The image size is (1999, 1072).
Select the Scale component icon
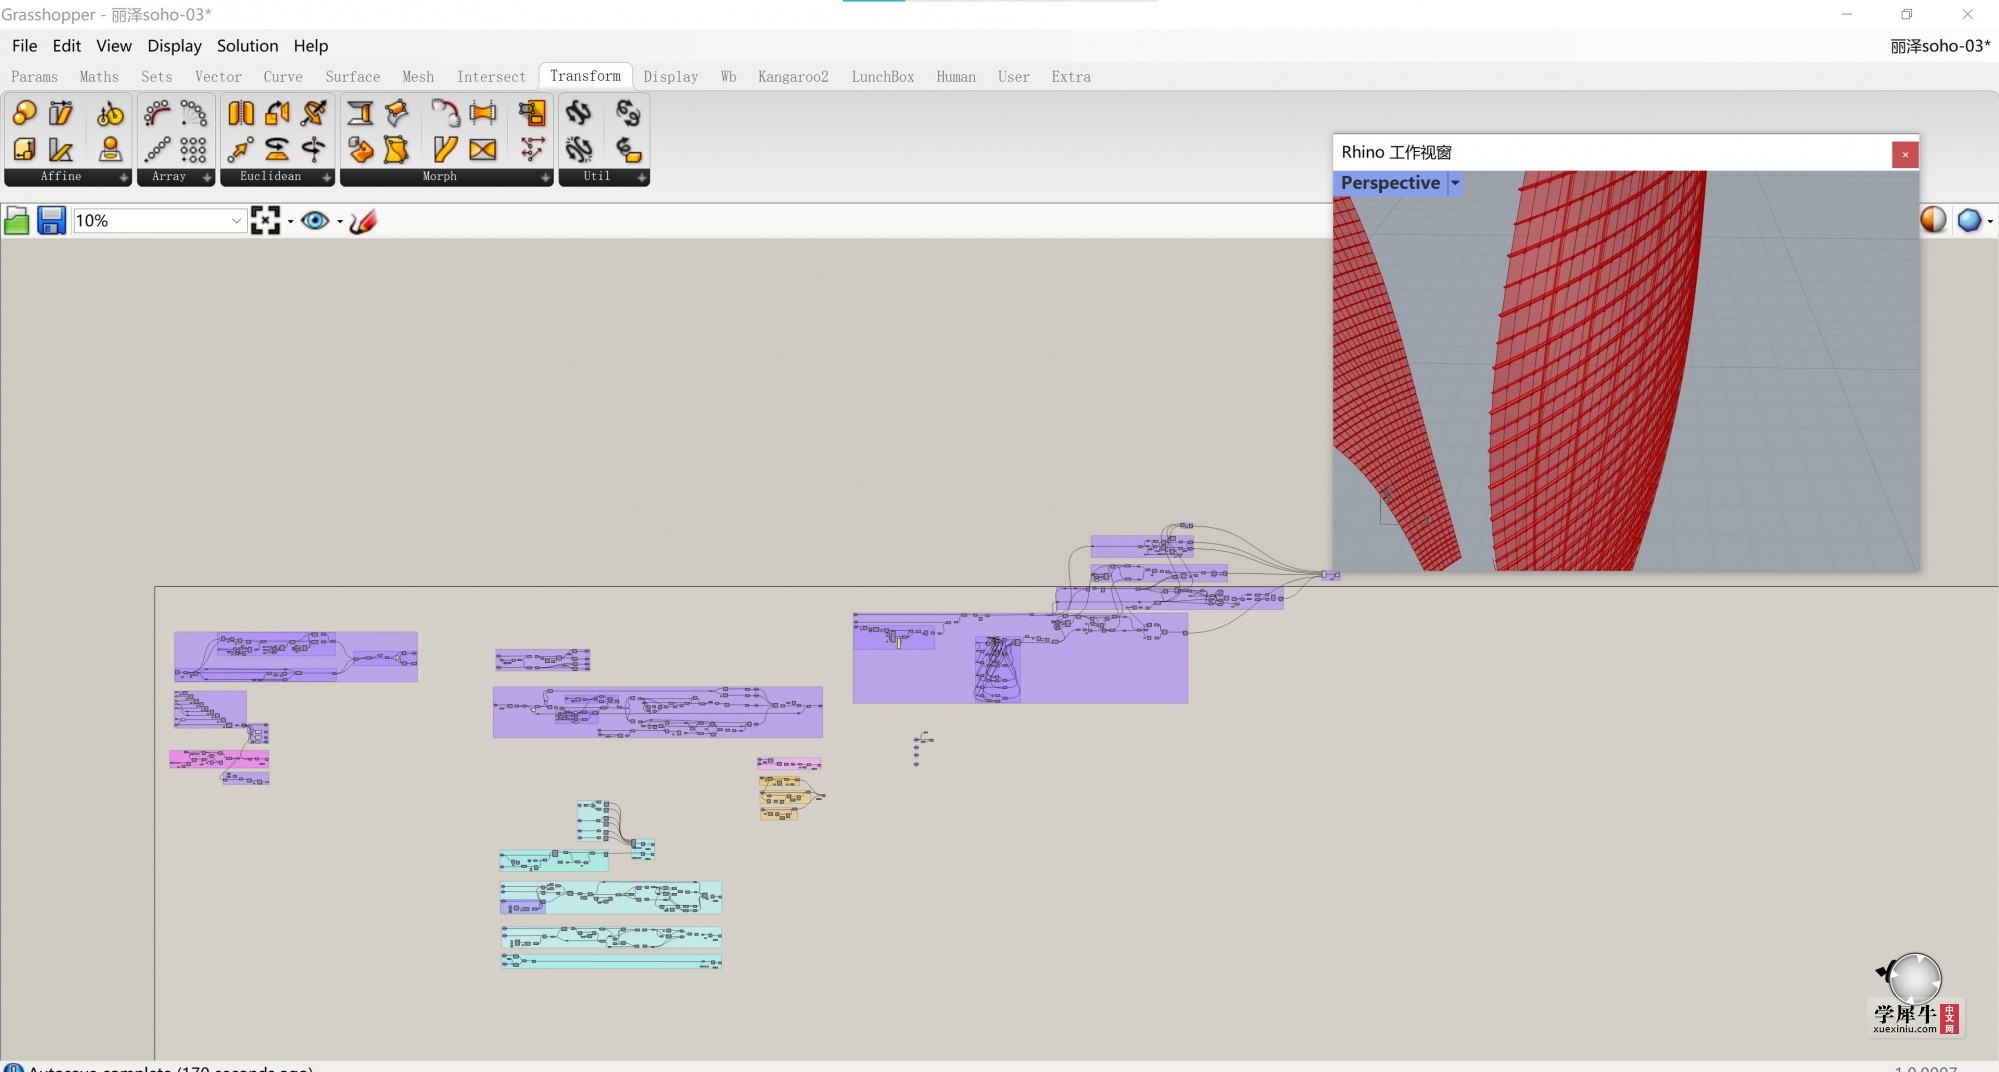[x=24, y=113]
